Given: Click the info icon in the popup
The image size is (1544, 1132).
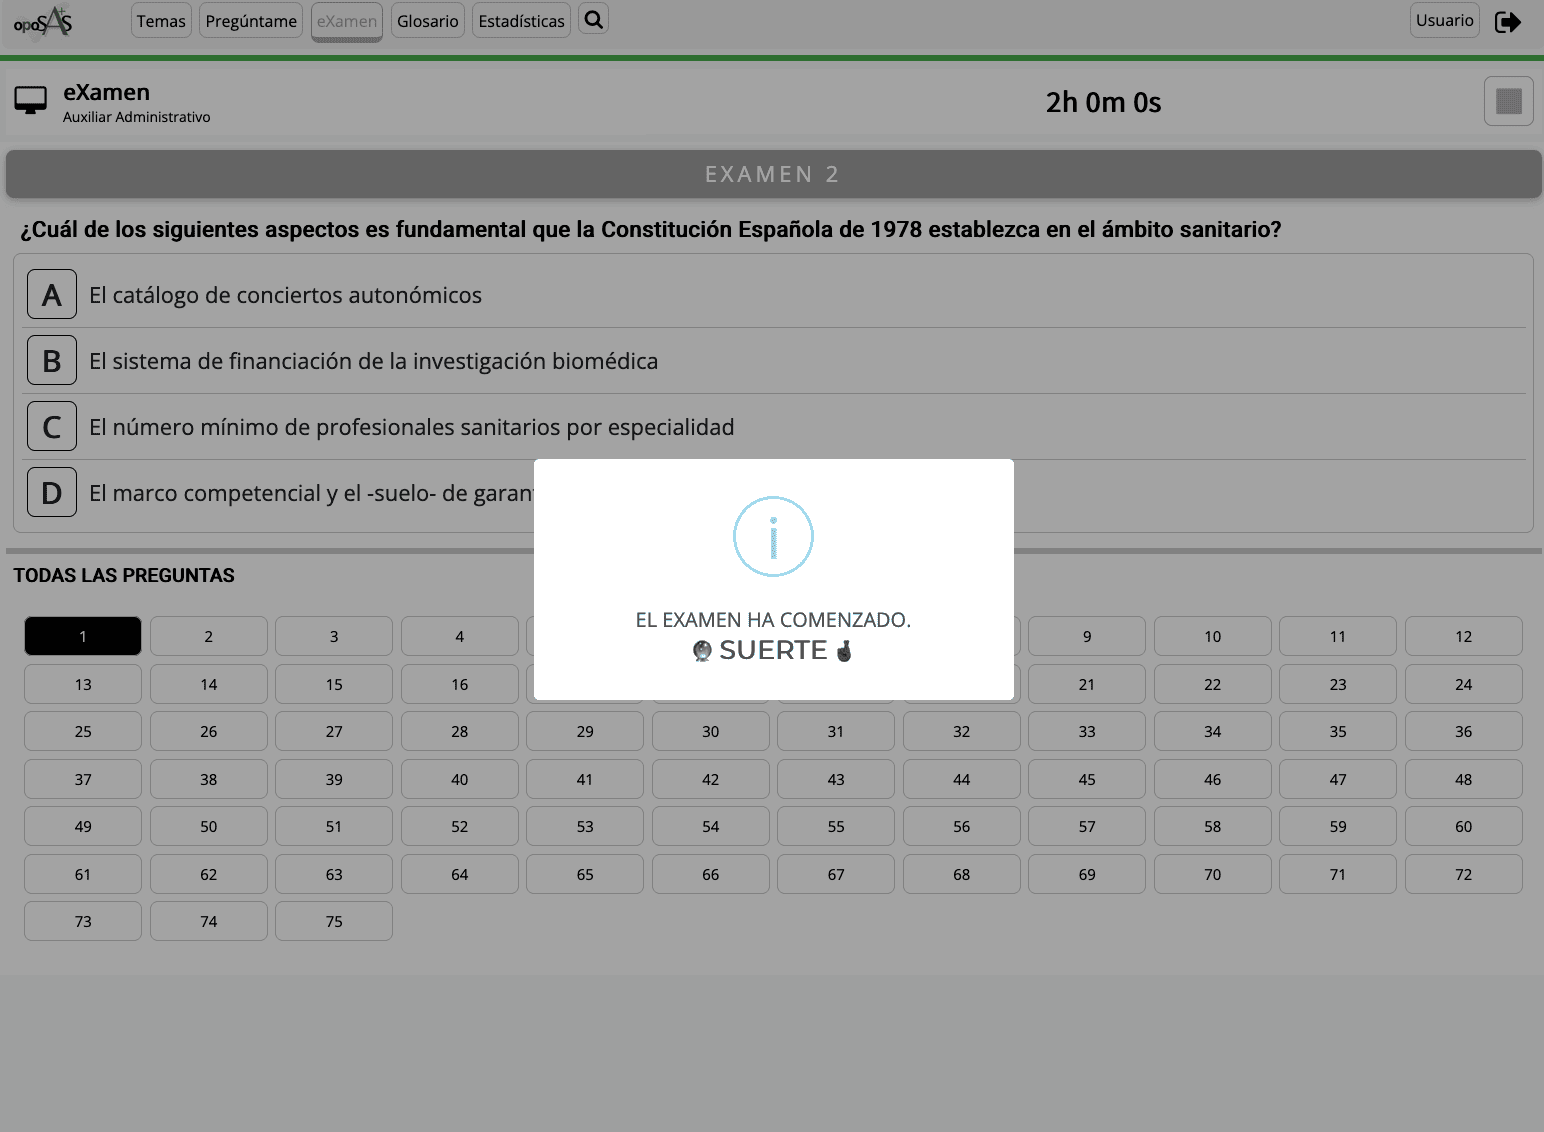Looking at the screenshot, I should coord(773,537).
